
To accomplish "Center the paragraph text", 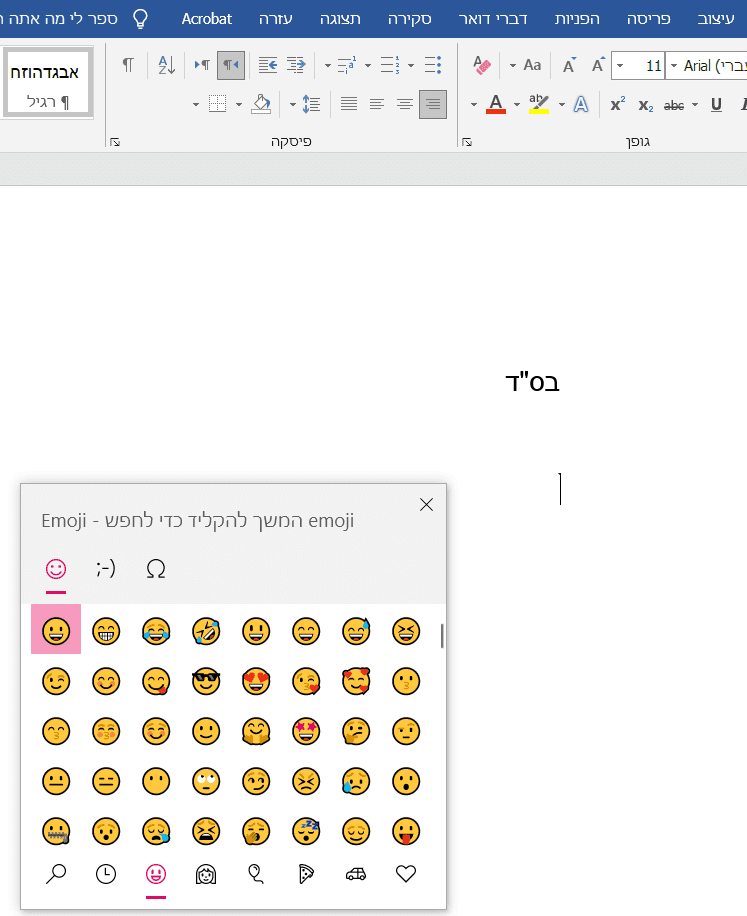I will coord(405,105).
